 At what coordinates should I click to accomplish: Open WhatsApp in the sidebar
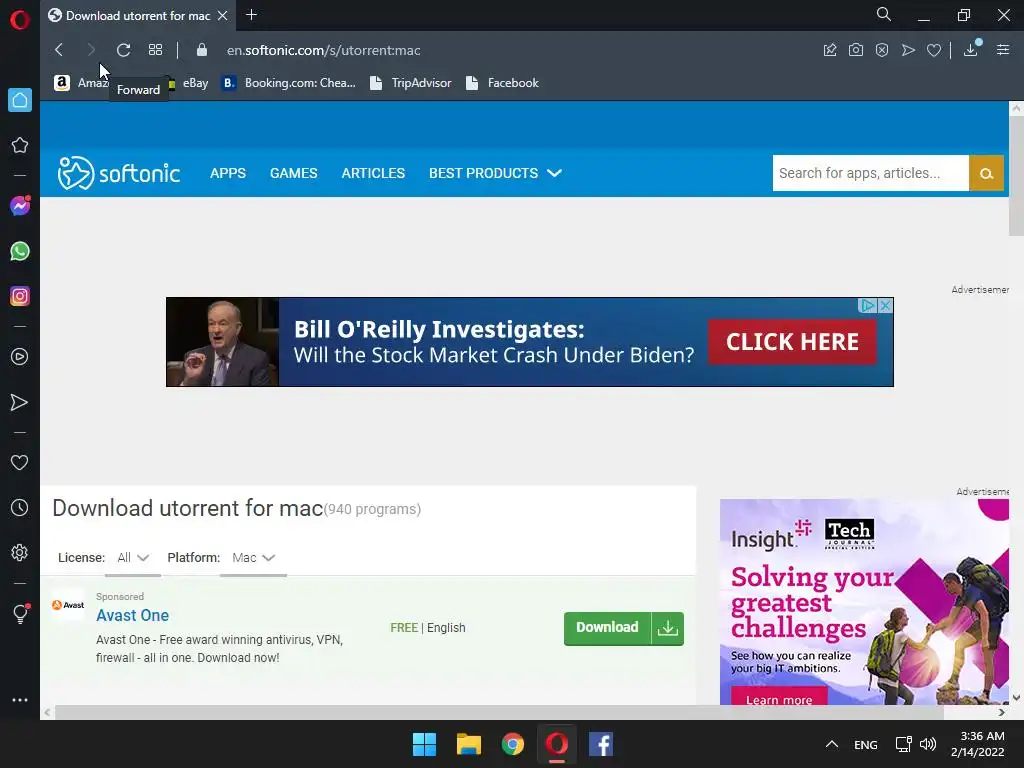pos(20,251)
